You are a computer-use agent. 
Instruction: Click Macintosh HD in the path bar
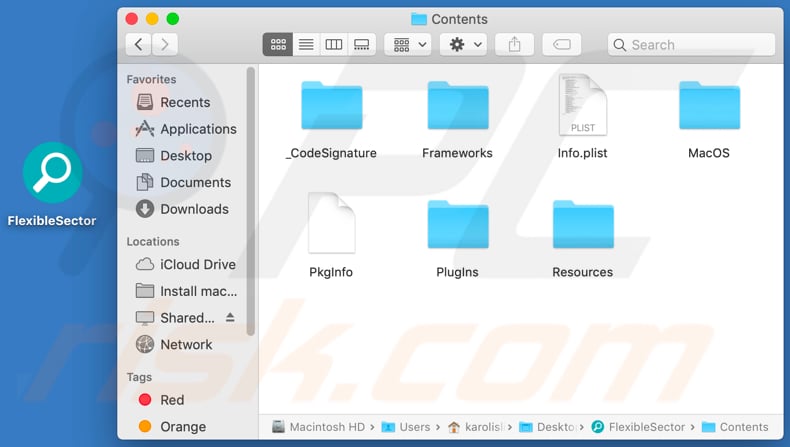coord(318,427)
